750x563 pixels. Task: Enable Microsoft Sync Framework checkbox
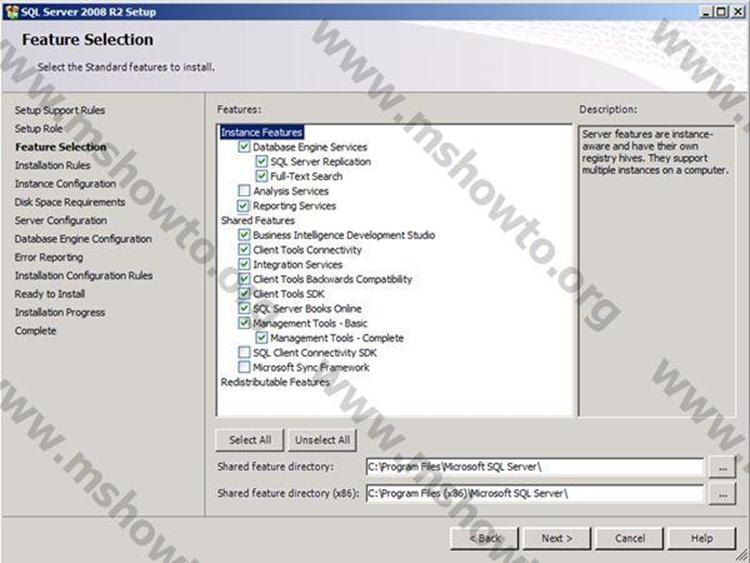pyautogui.click(x=244, y=367)
